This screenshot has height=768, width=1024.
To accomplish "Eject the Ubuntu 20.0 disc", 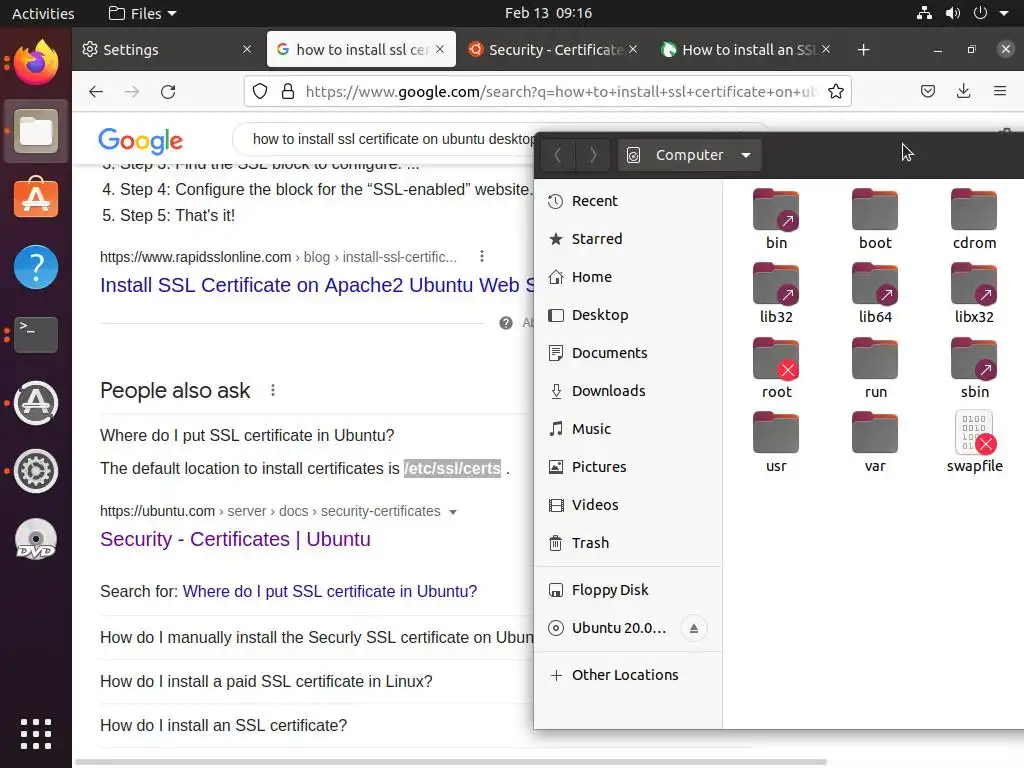I will [x=694, y=628].
